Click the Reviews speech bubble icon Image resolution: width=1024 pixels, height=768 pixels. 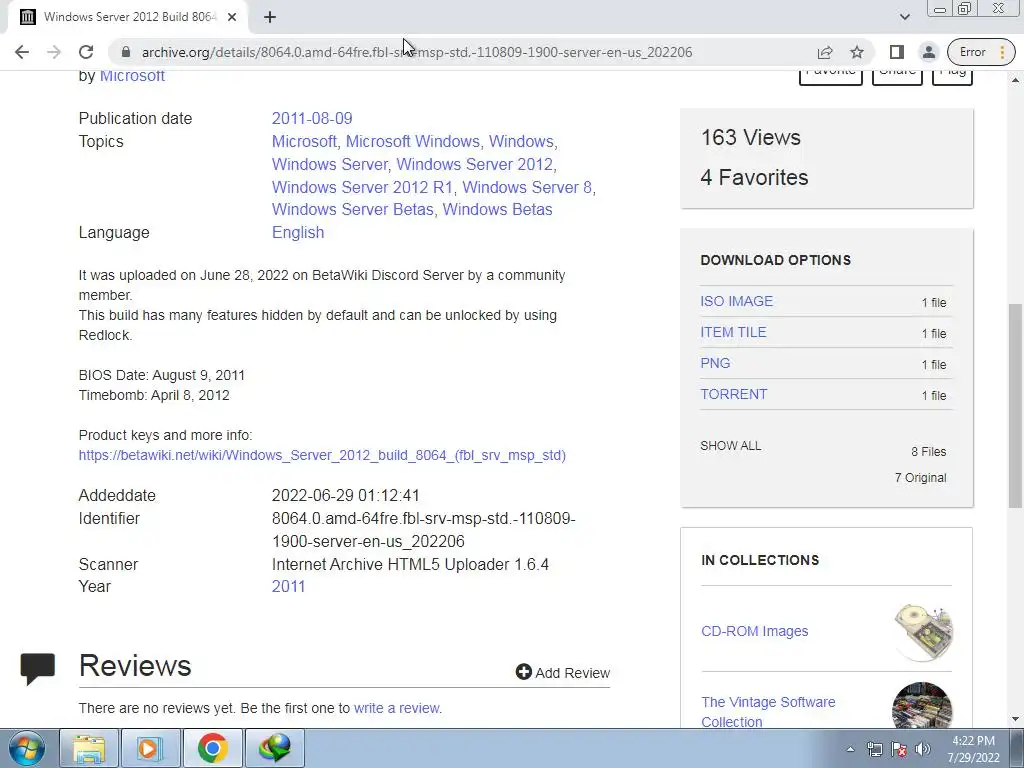38,668
